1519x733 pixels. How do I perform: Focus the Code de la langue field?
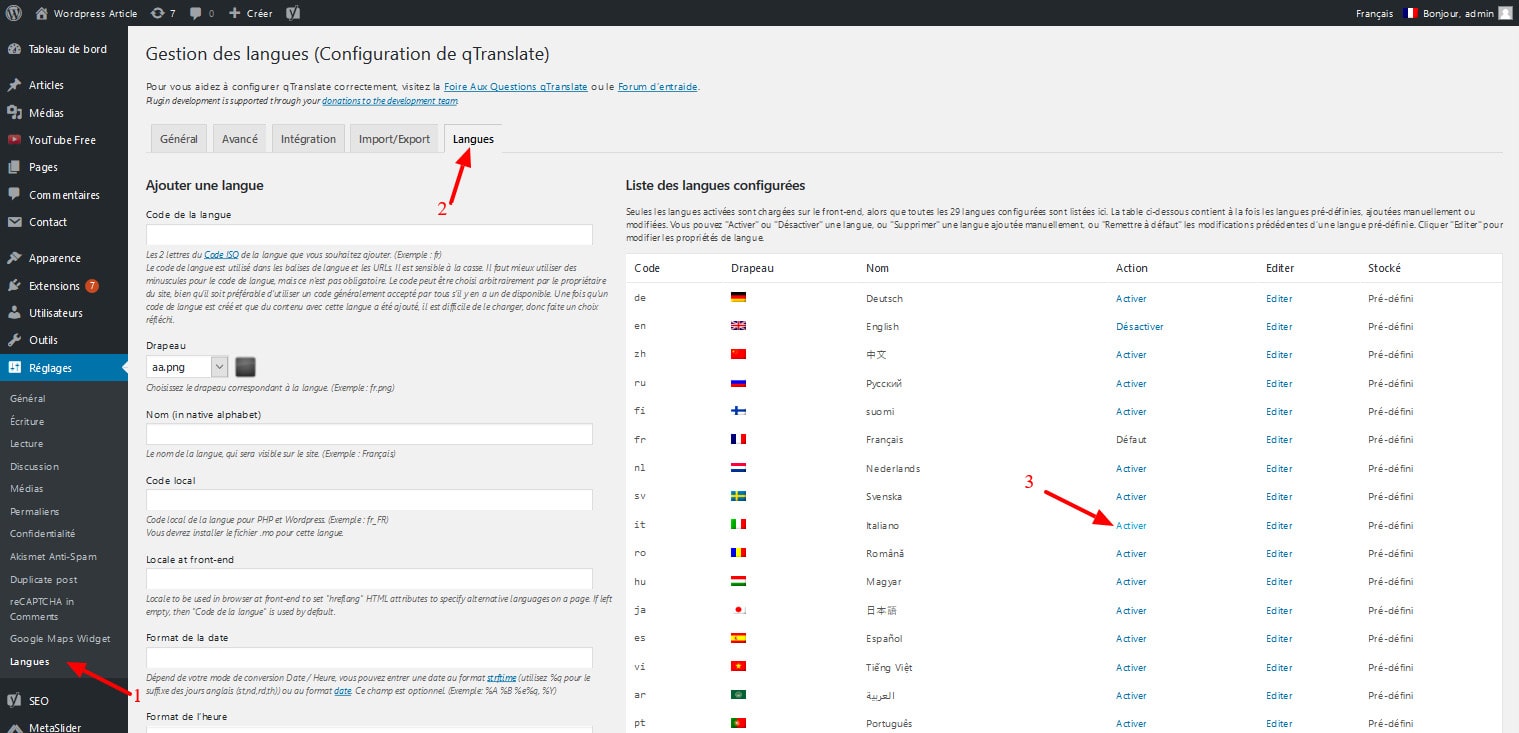(x=369, y=235)
